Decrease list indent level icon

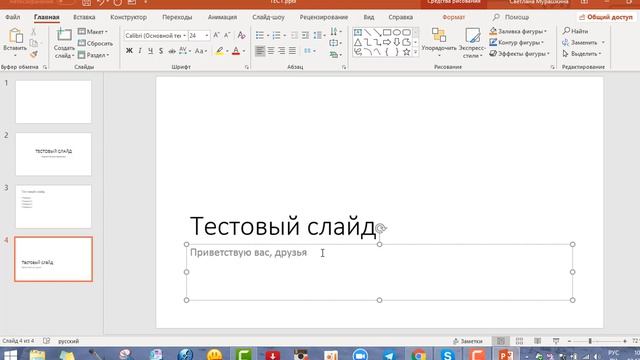point(294,36)
